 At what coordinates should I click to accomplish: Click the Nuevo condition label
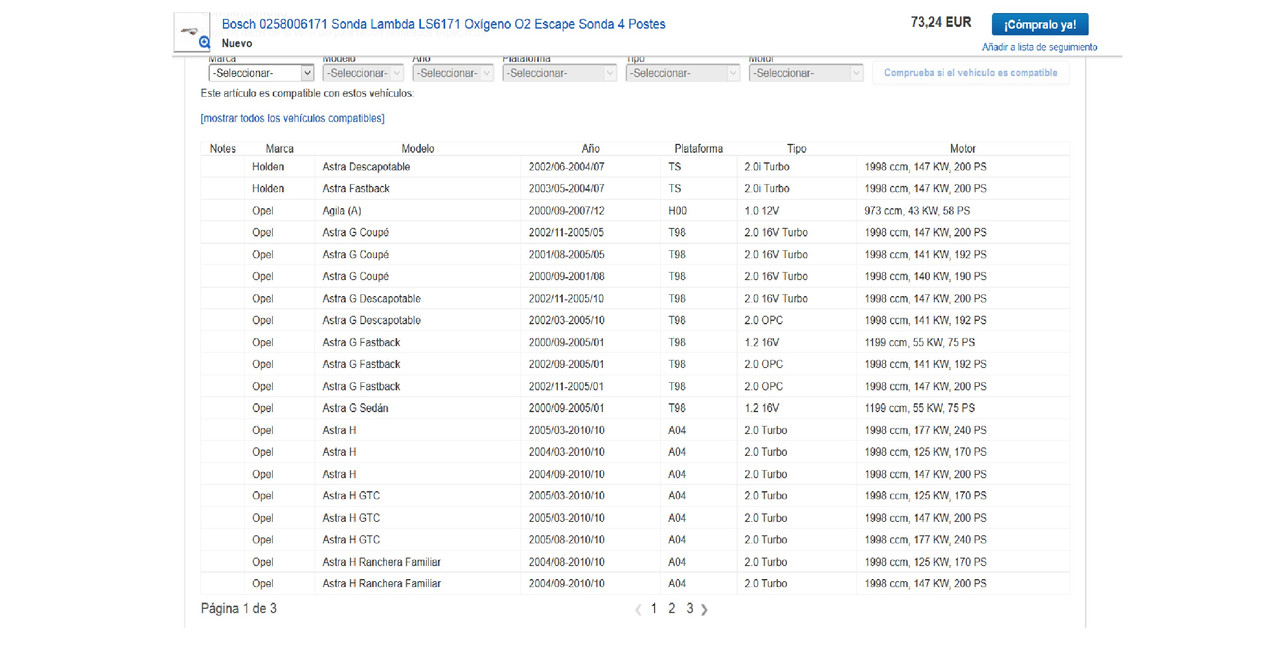click(x=237, y=44)
